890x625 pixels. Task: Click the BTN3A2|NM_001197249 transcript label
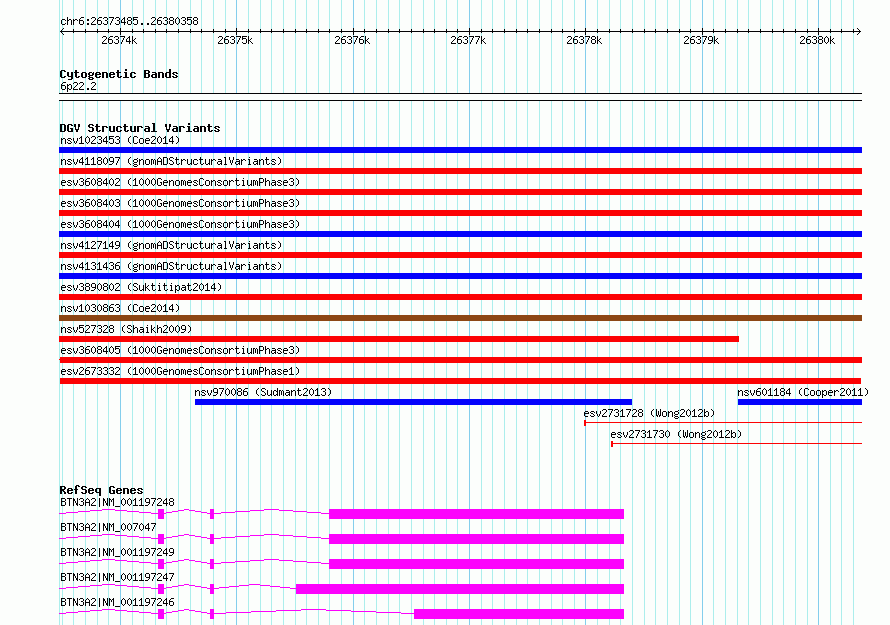click(x=117, y=552)
